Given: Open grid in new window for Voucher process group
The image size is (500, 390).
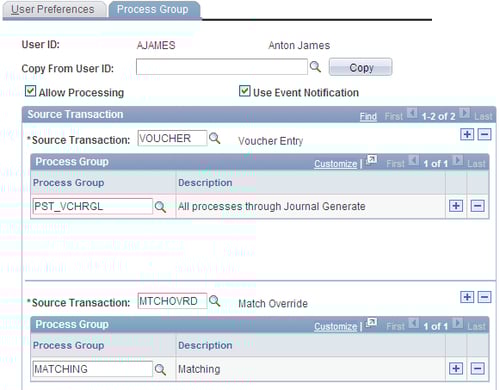Looking at the screenshot, I should point(371,161).
